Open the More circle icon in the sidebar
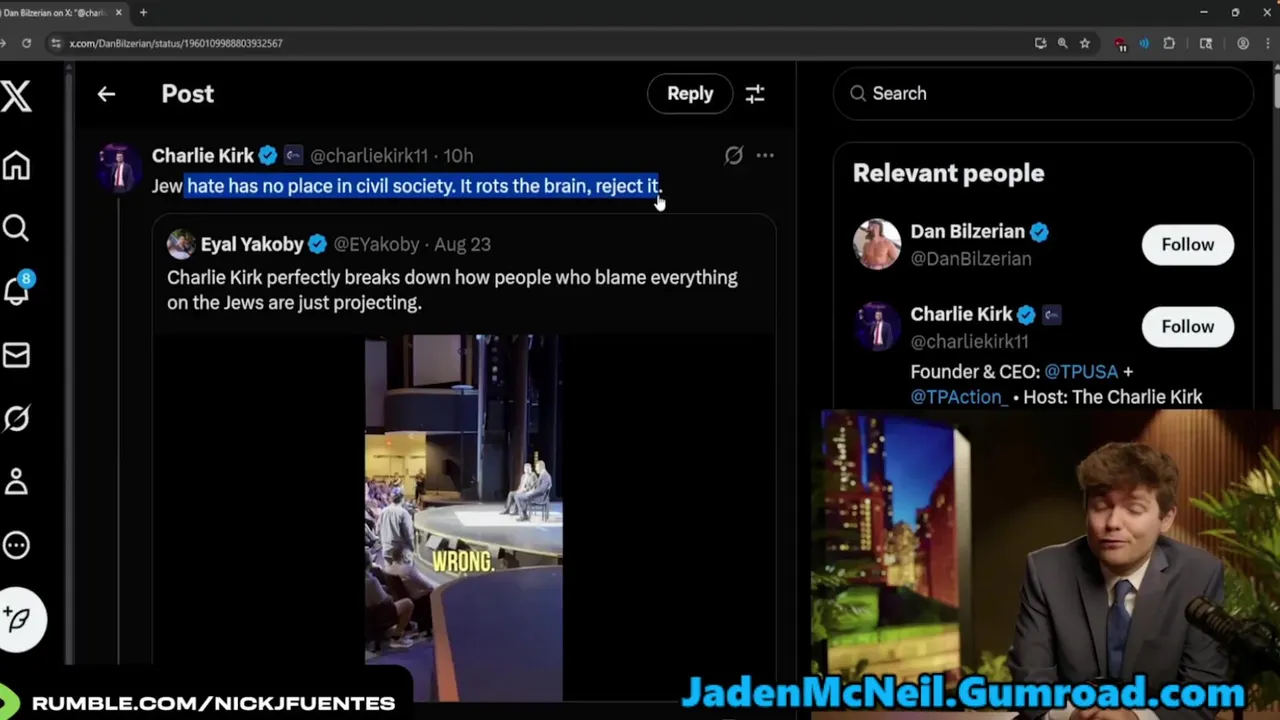Screen dimensions: 1280x720 (x=16, y=545)
